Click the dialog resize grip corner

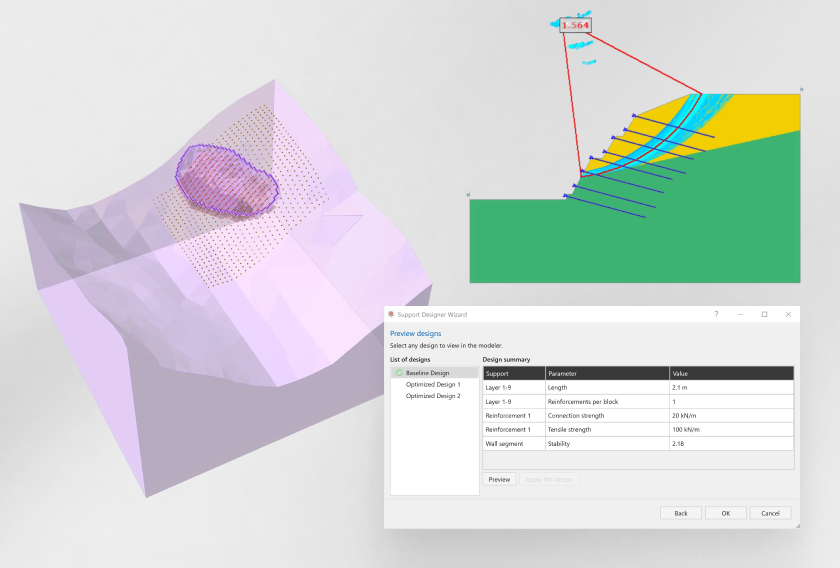(797, 525)
